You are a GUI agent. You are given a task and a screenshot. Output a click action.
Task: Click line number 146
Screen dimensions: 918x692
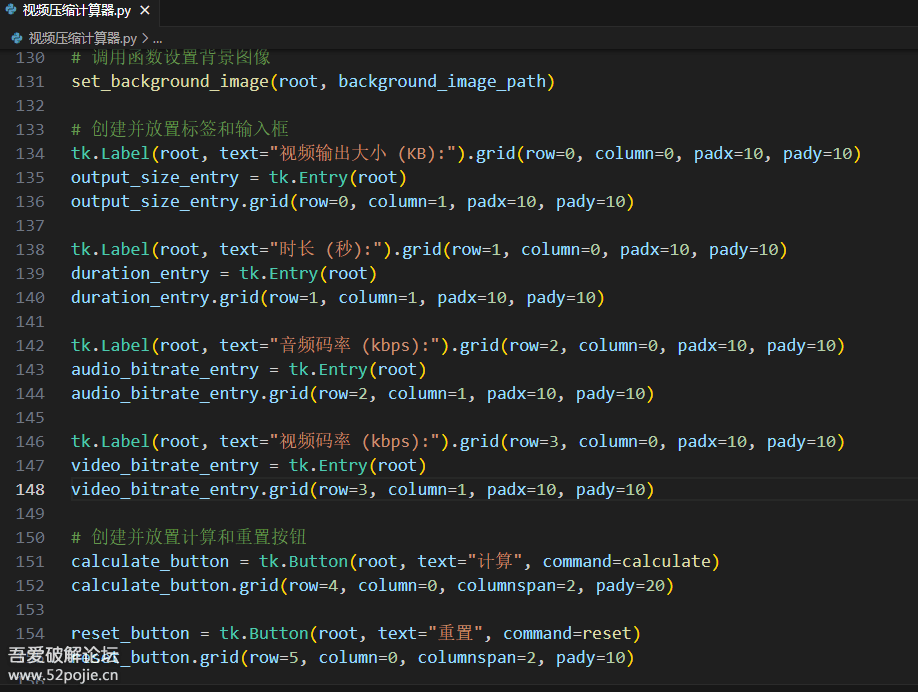point(30,441)
